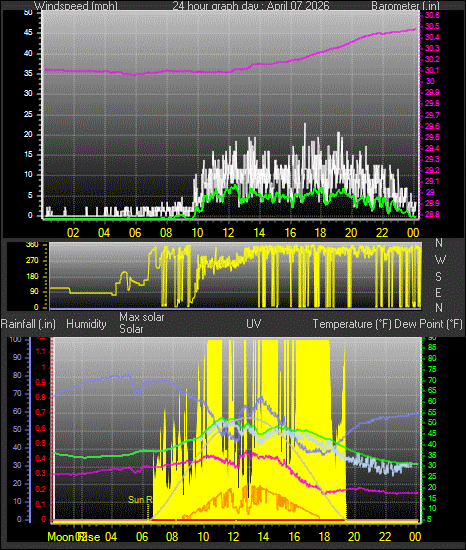Select the 30.5 barometer scale value
The height and width of the screenshot is (550, 466).
tap(432, 27)
